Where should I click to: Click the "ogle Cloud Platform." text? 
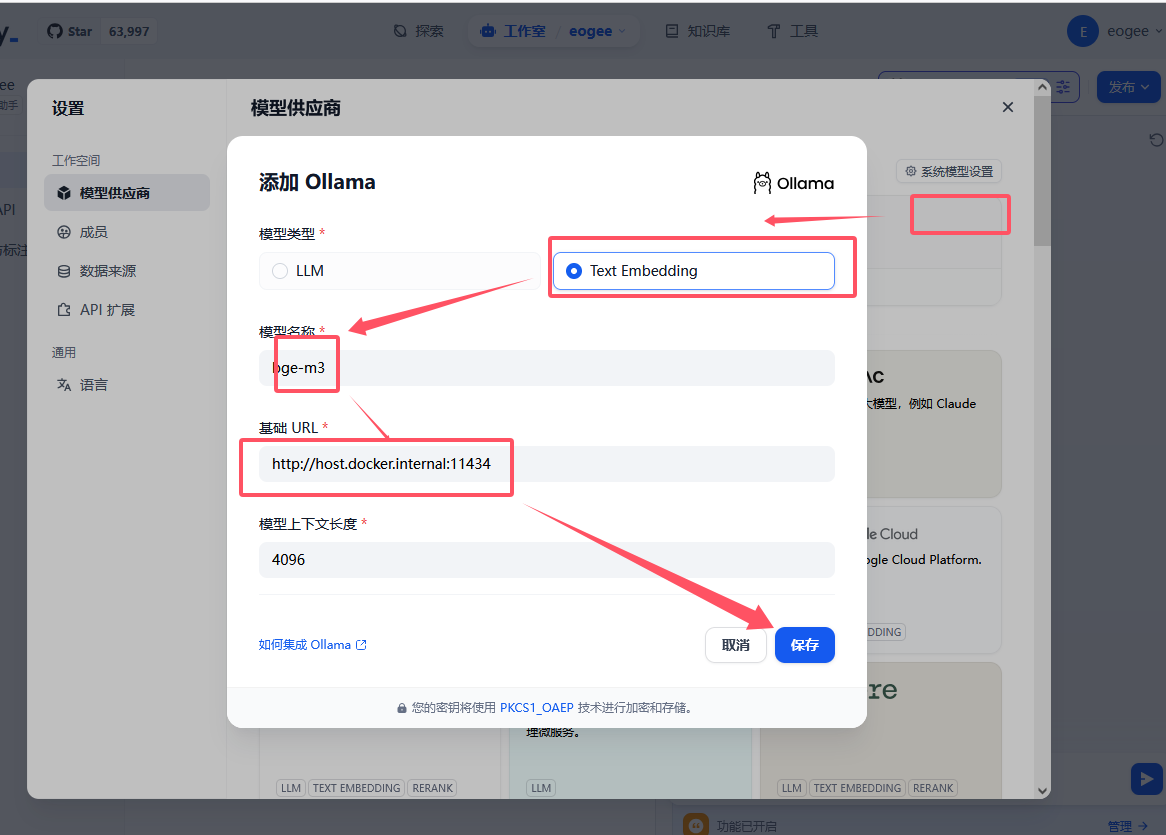(924, 560)
